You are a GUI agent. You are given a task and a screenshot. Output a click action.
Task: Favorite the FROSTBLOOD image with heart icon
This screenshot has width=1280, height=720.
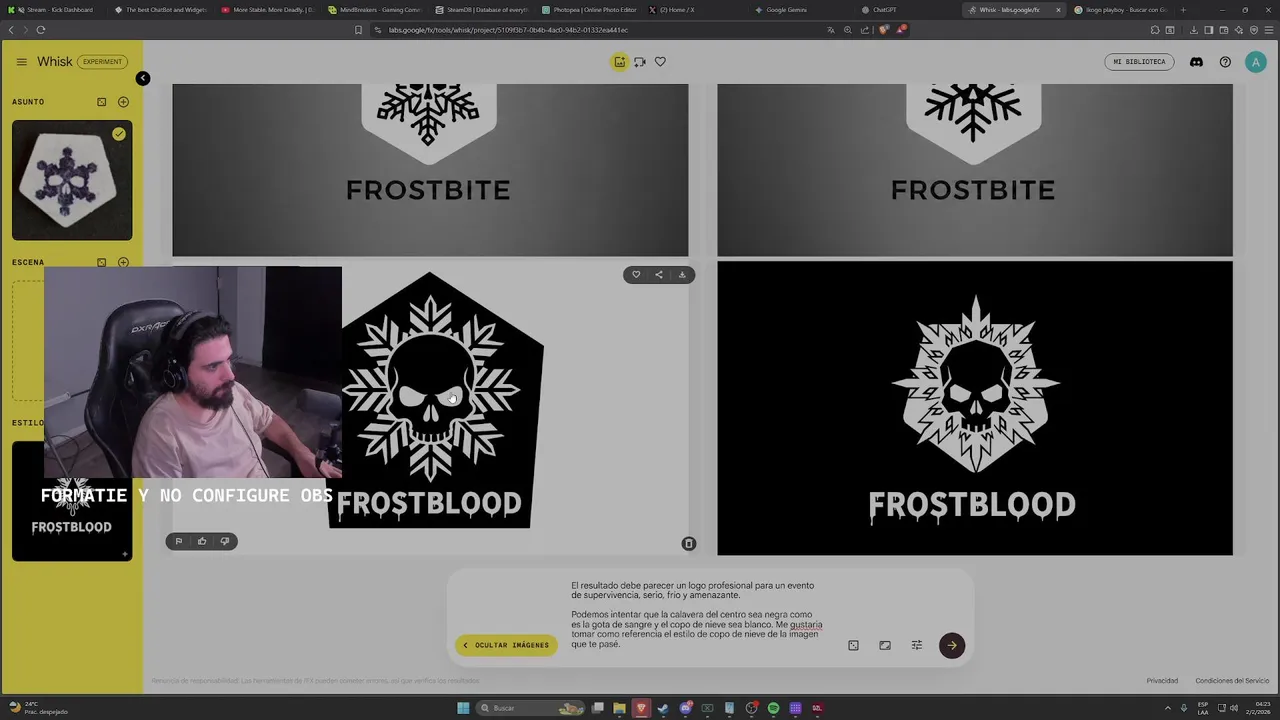pos(636,275)
